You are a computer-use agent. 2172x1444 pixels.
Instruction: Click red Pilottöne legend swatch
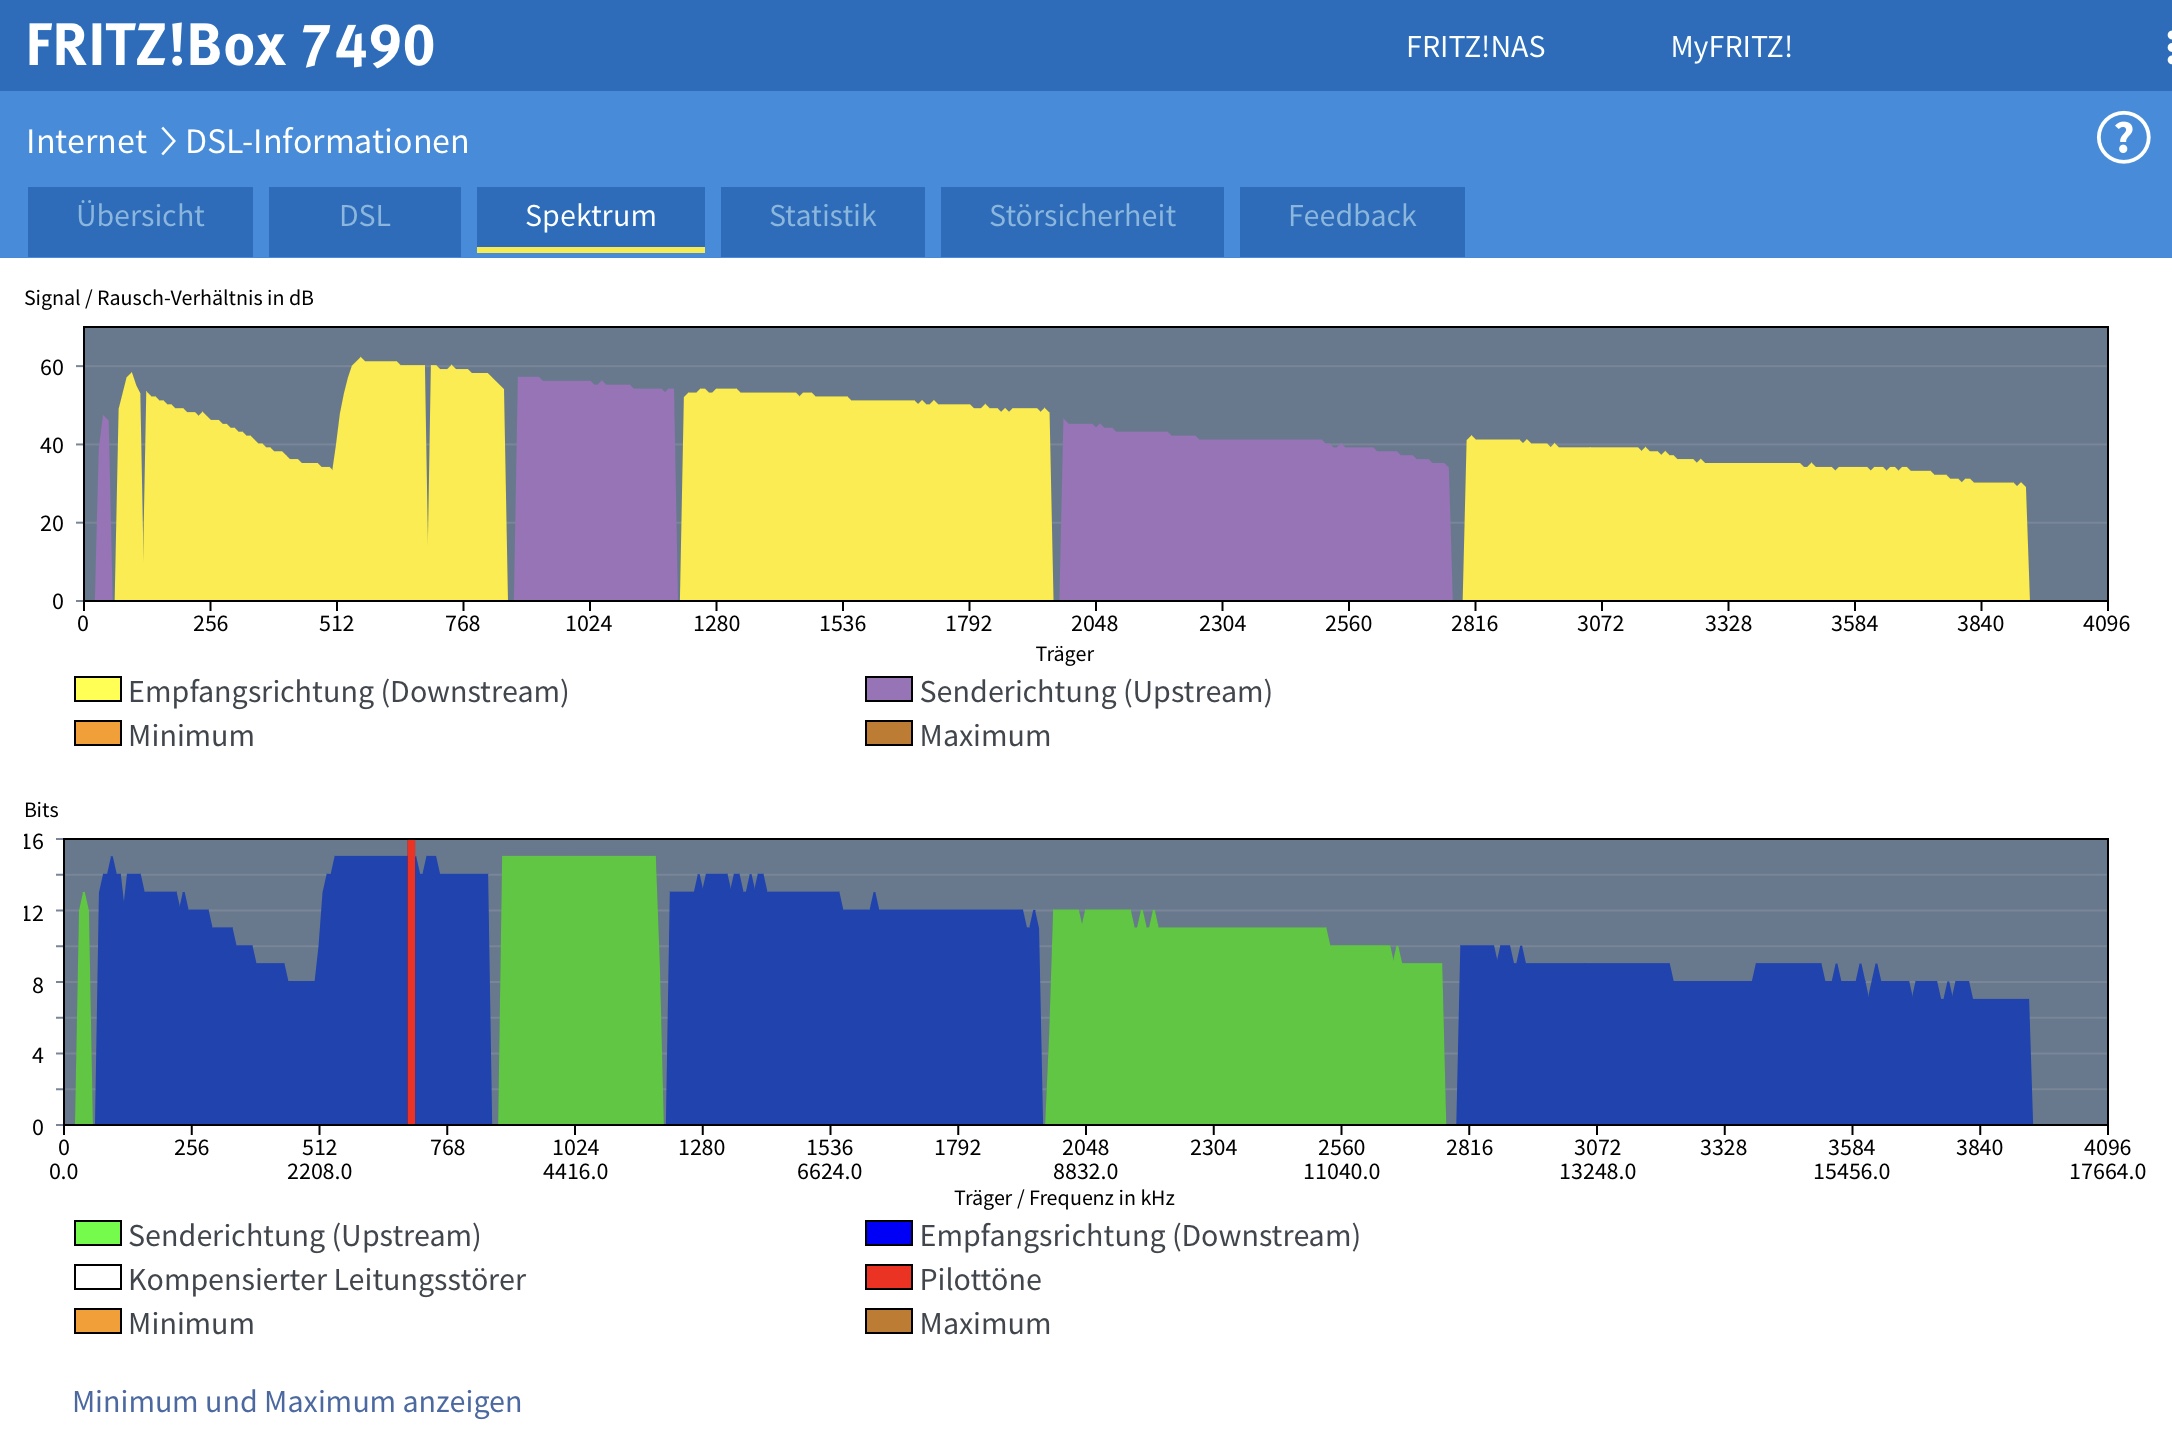pos(888,1278)
